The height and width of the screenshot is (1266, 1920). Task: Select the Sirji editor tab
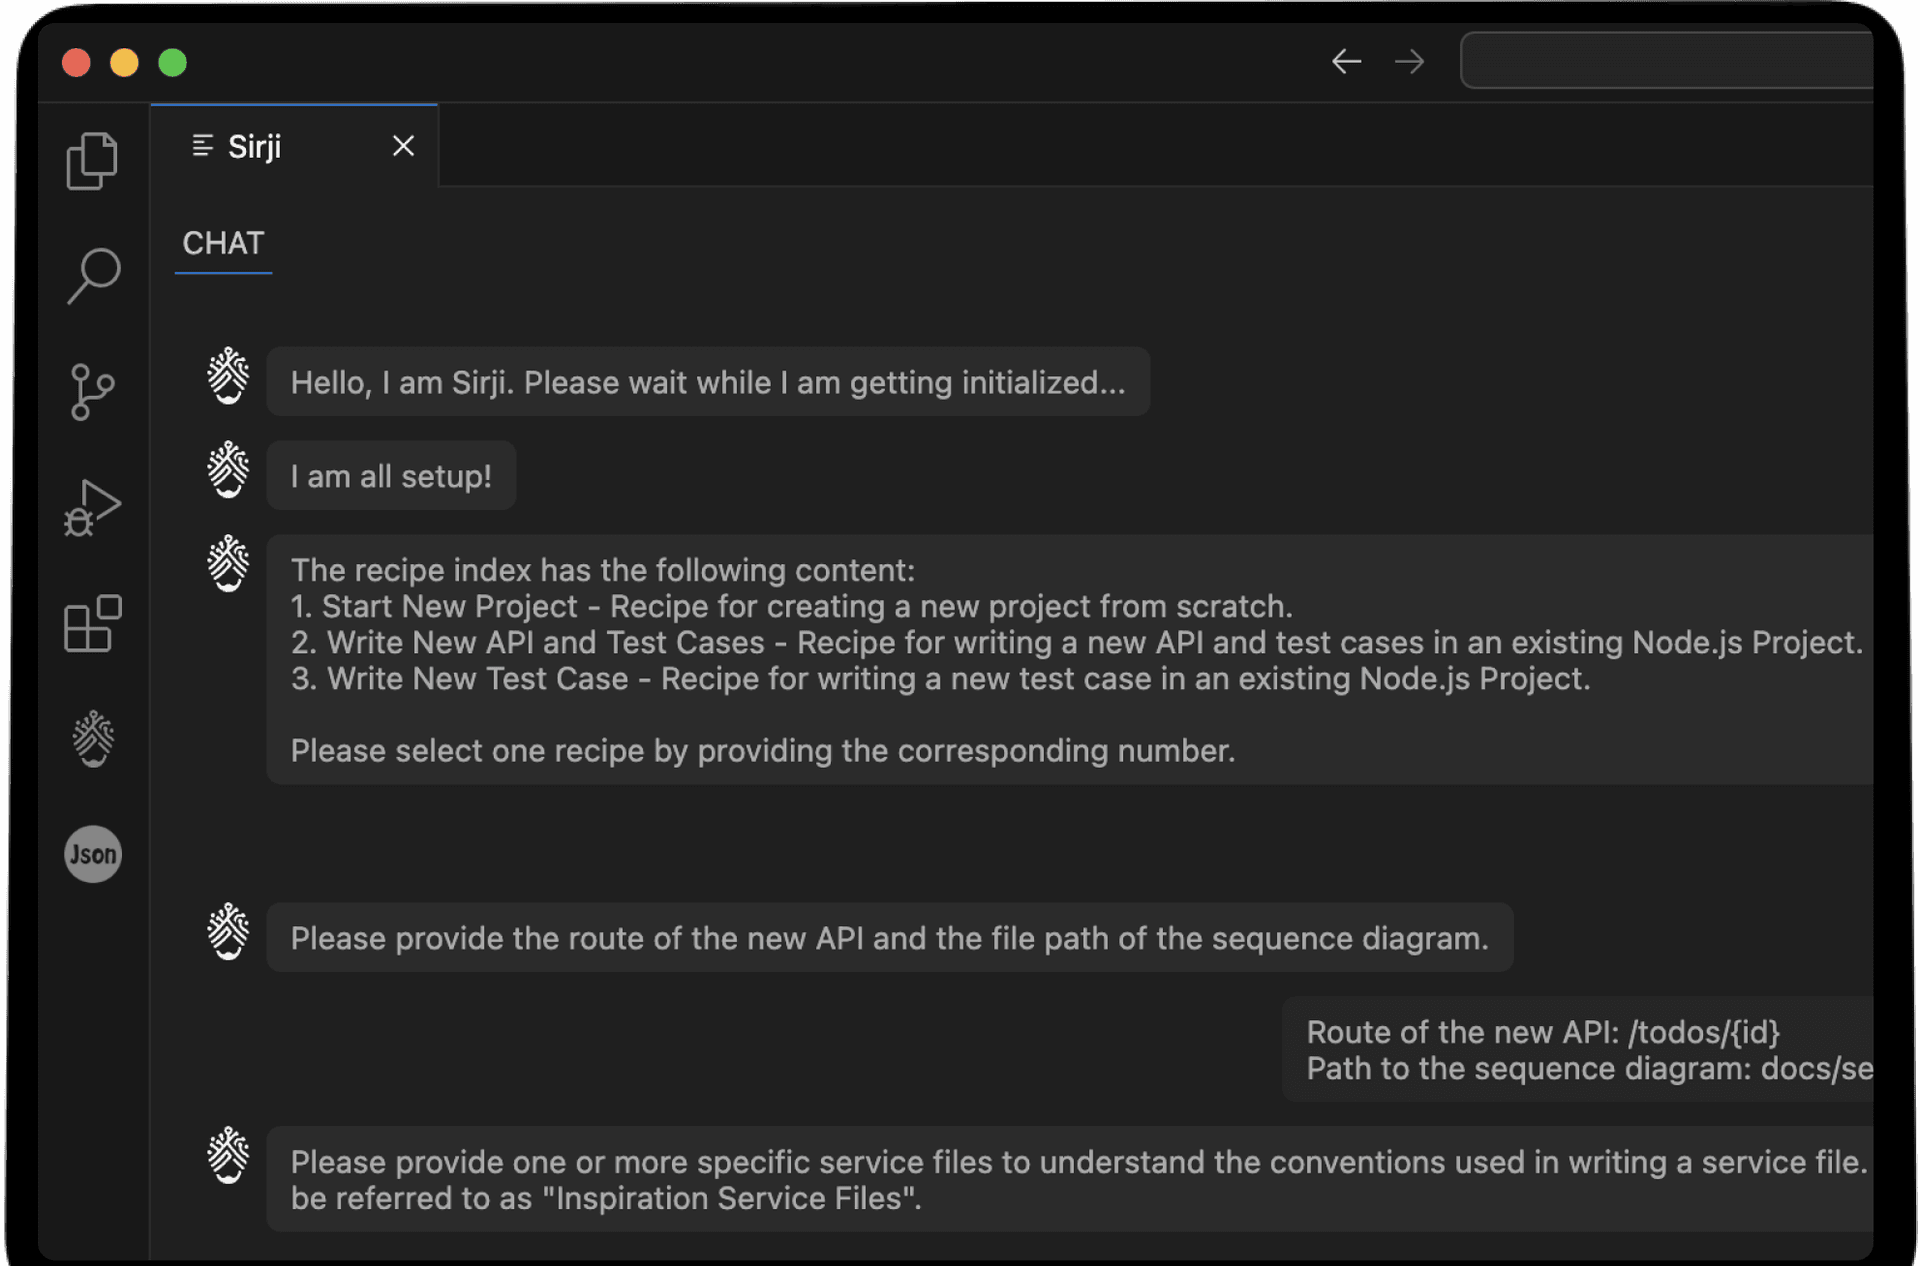pyautogui.click(x=254, y=147)
